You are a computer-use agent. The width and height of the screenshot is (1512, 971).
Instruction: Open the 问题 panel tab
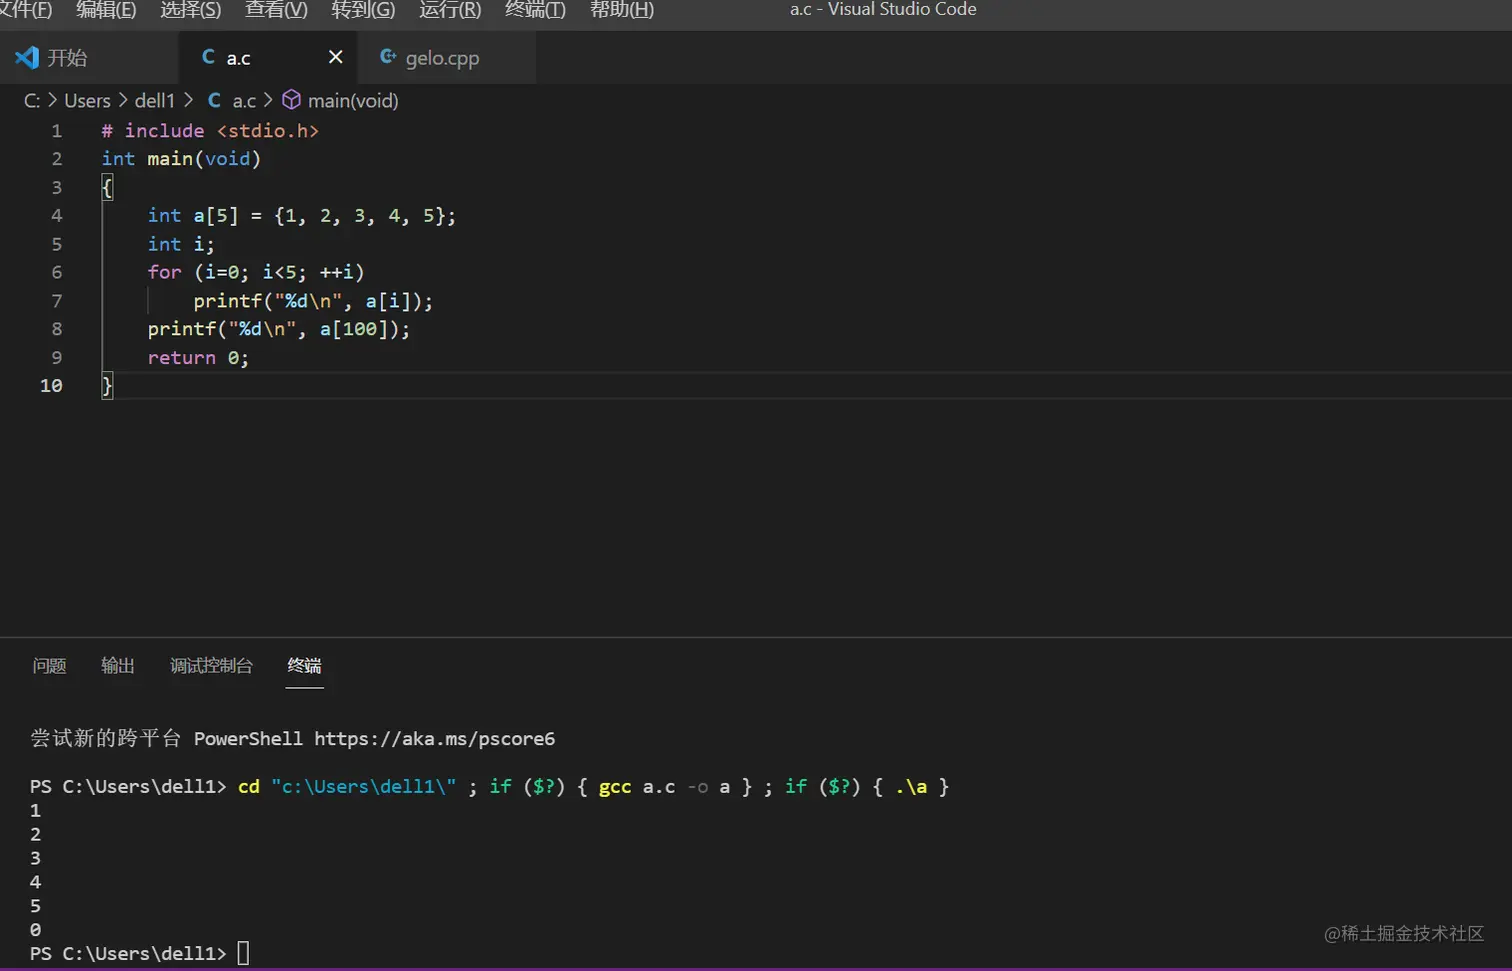click(49, 666)
